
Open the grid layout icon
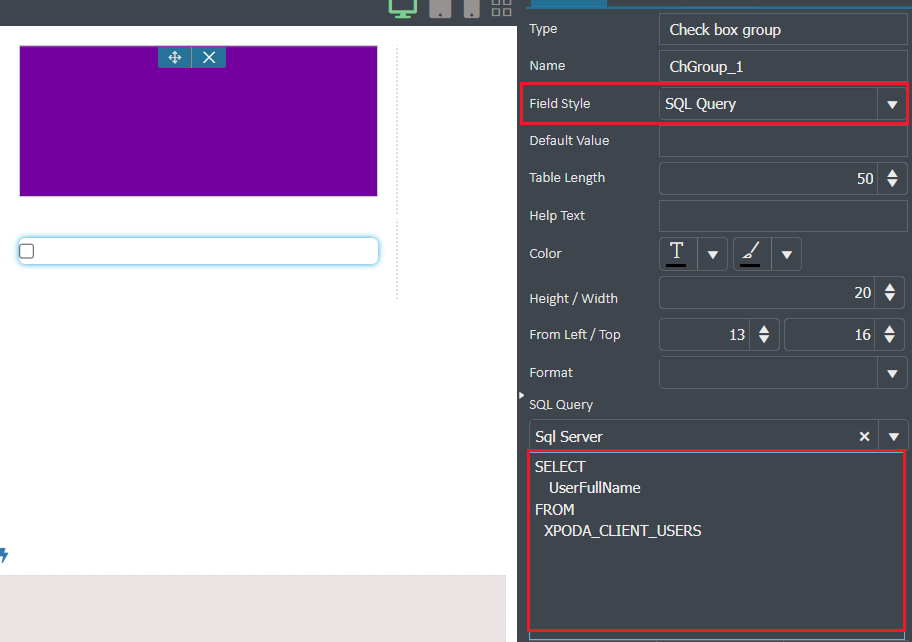501,8
